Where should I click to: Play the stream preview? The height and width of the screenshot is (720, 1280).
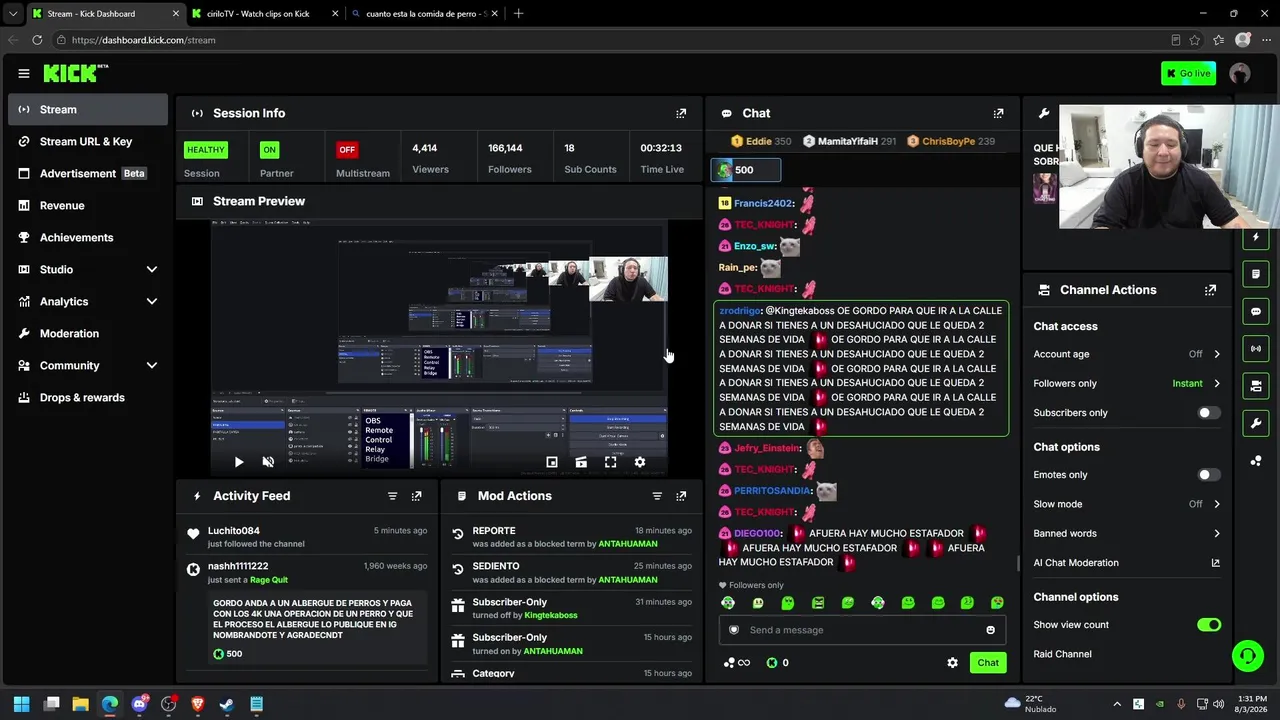pos(238,462)
